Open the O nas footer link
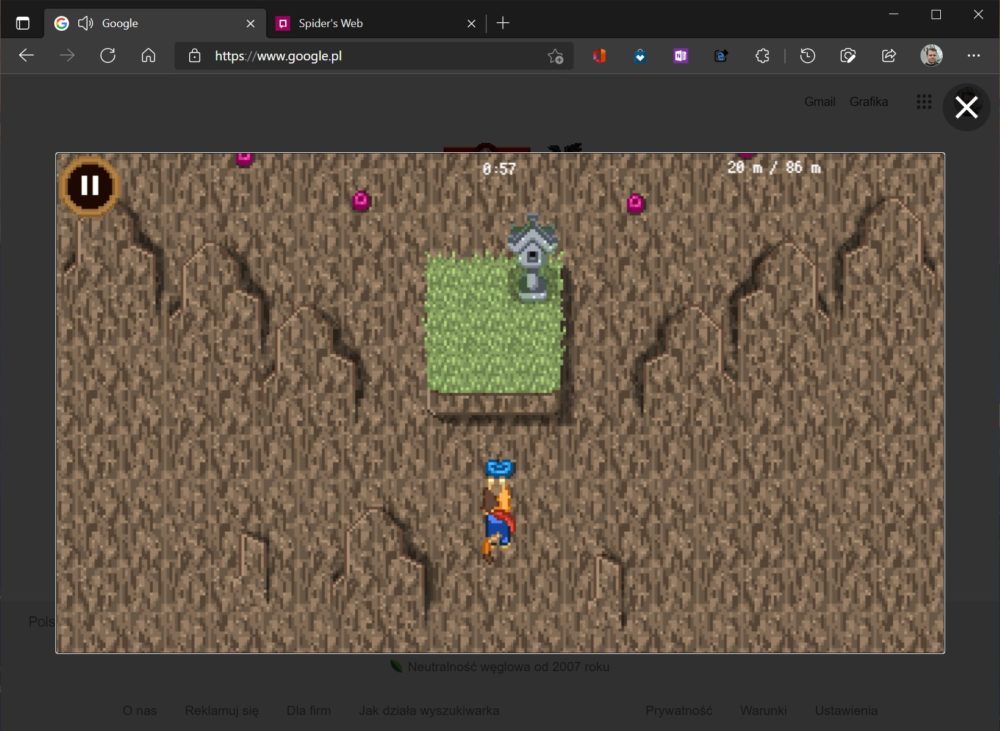Screen dimensions: 1000x731 pyautogui.click(x=140, y=711)
